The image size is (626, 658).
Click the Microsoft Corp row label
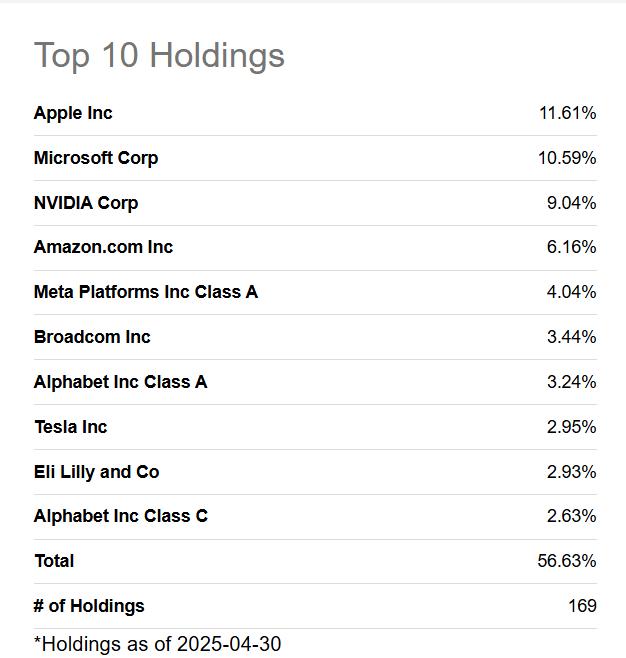tap(96, 158)
